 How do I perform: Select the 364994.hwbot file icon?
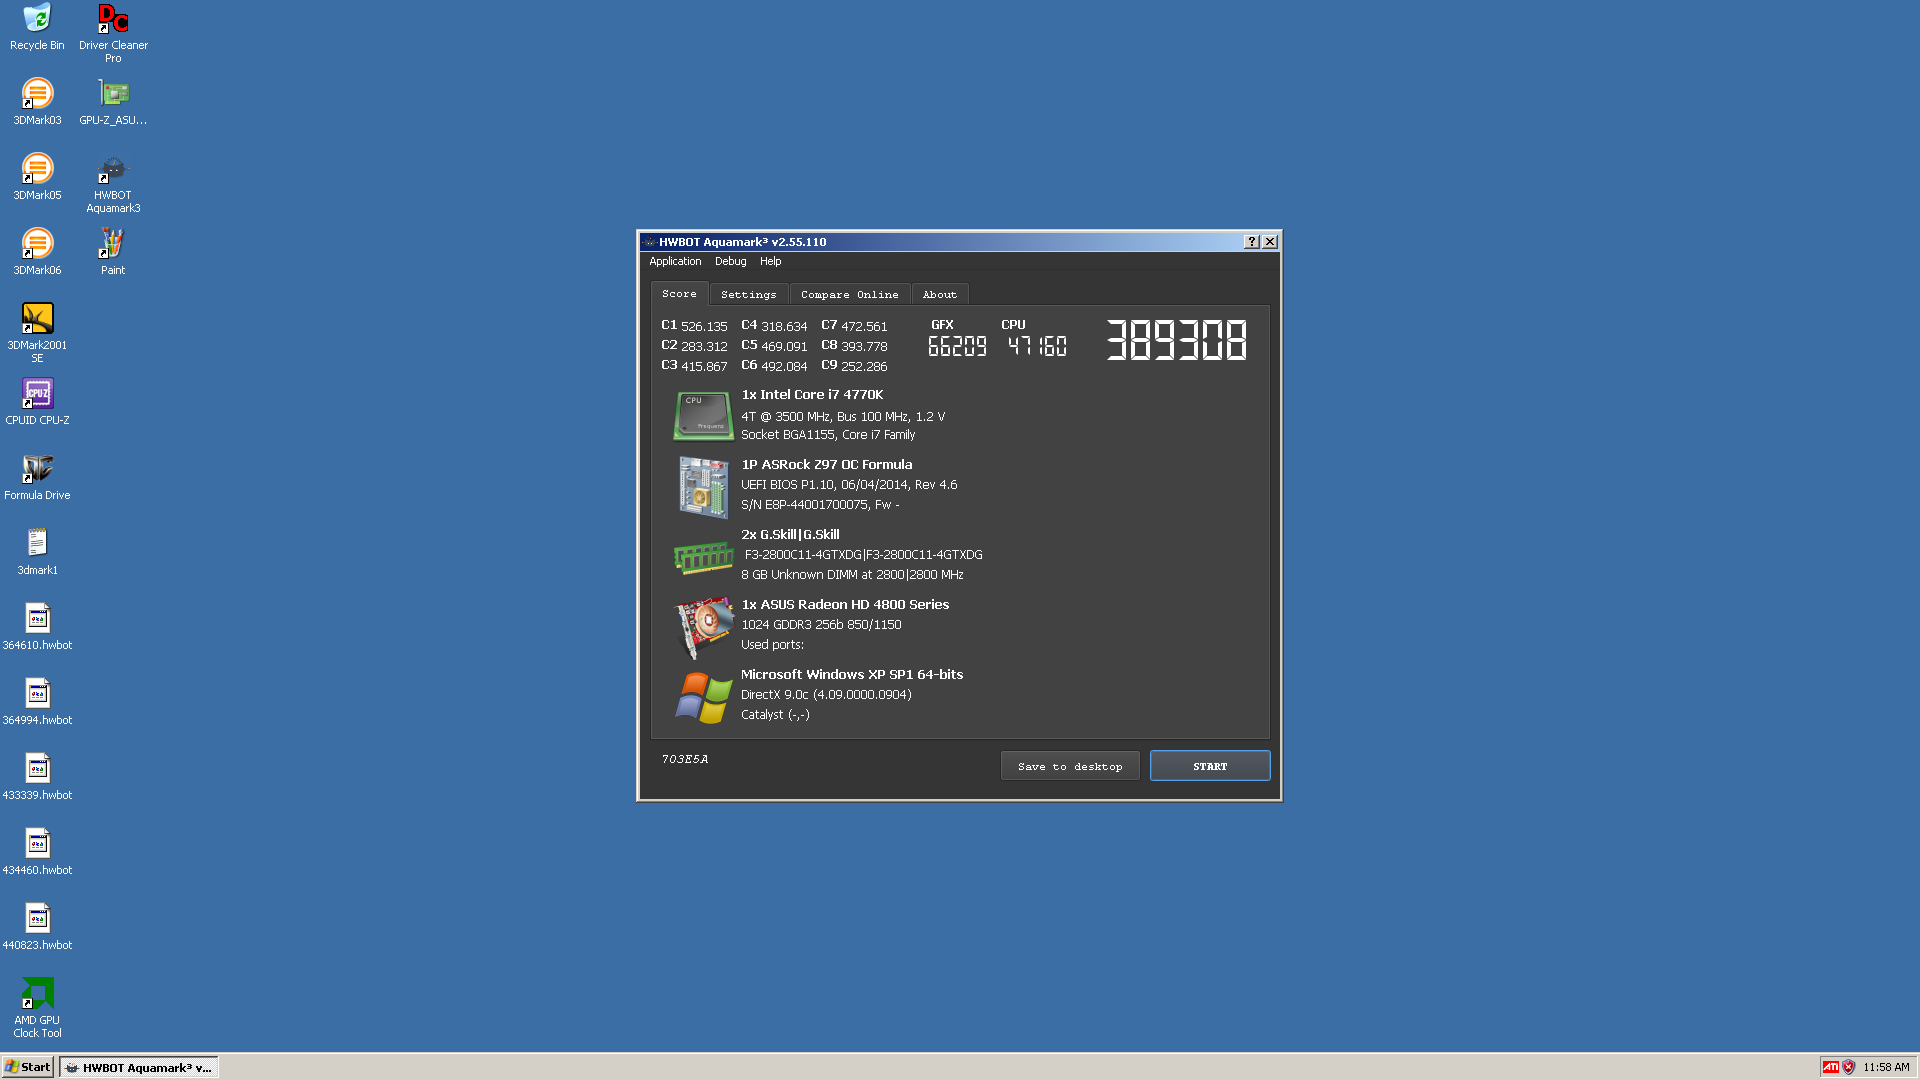point(37,702)
